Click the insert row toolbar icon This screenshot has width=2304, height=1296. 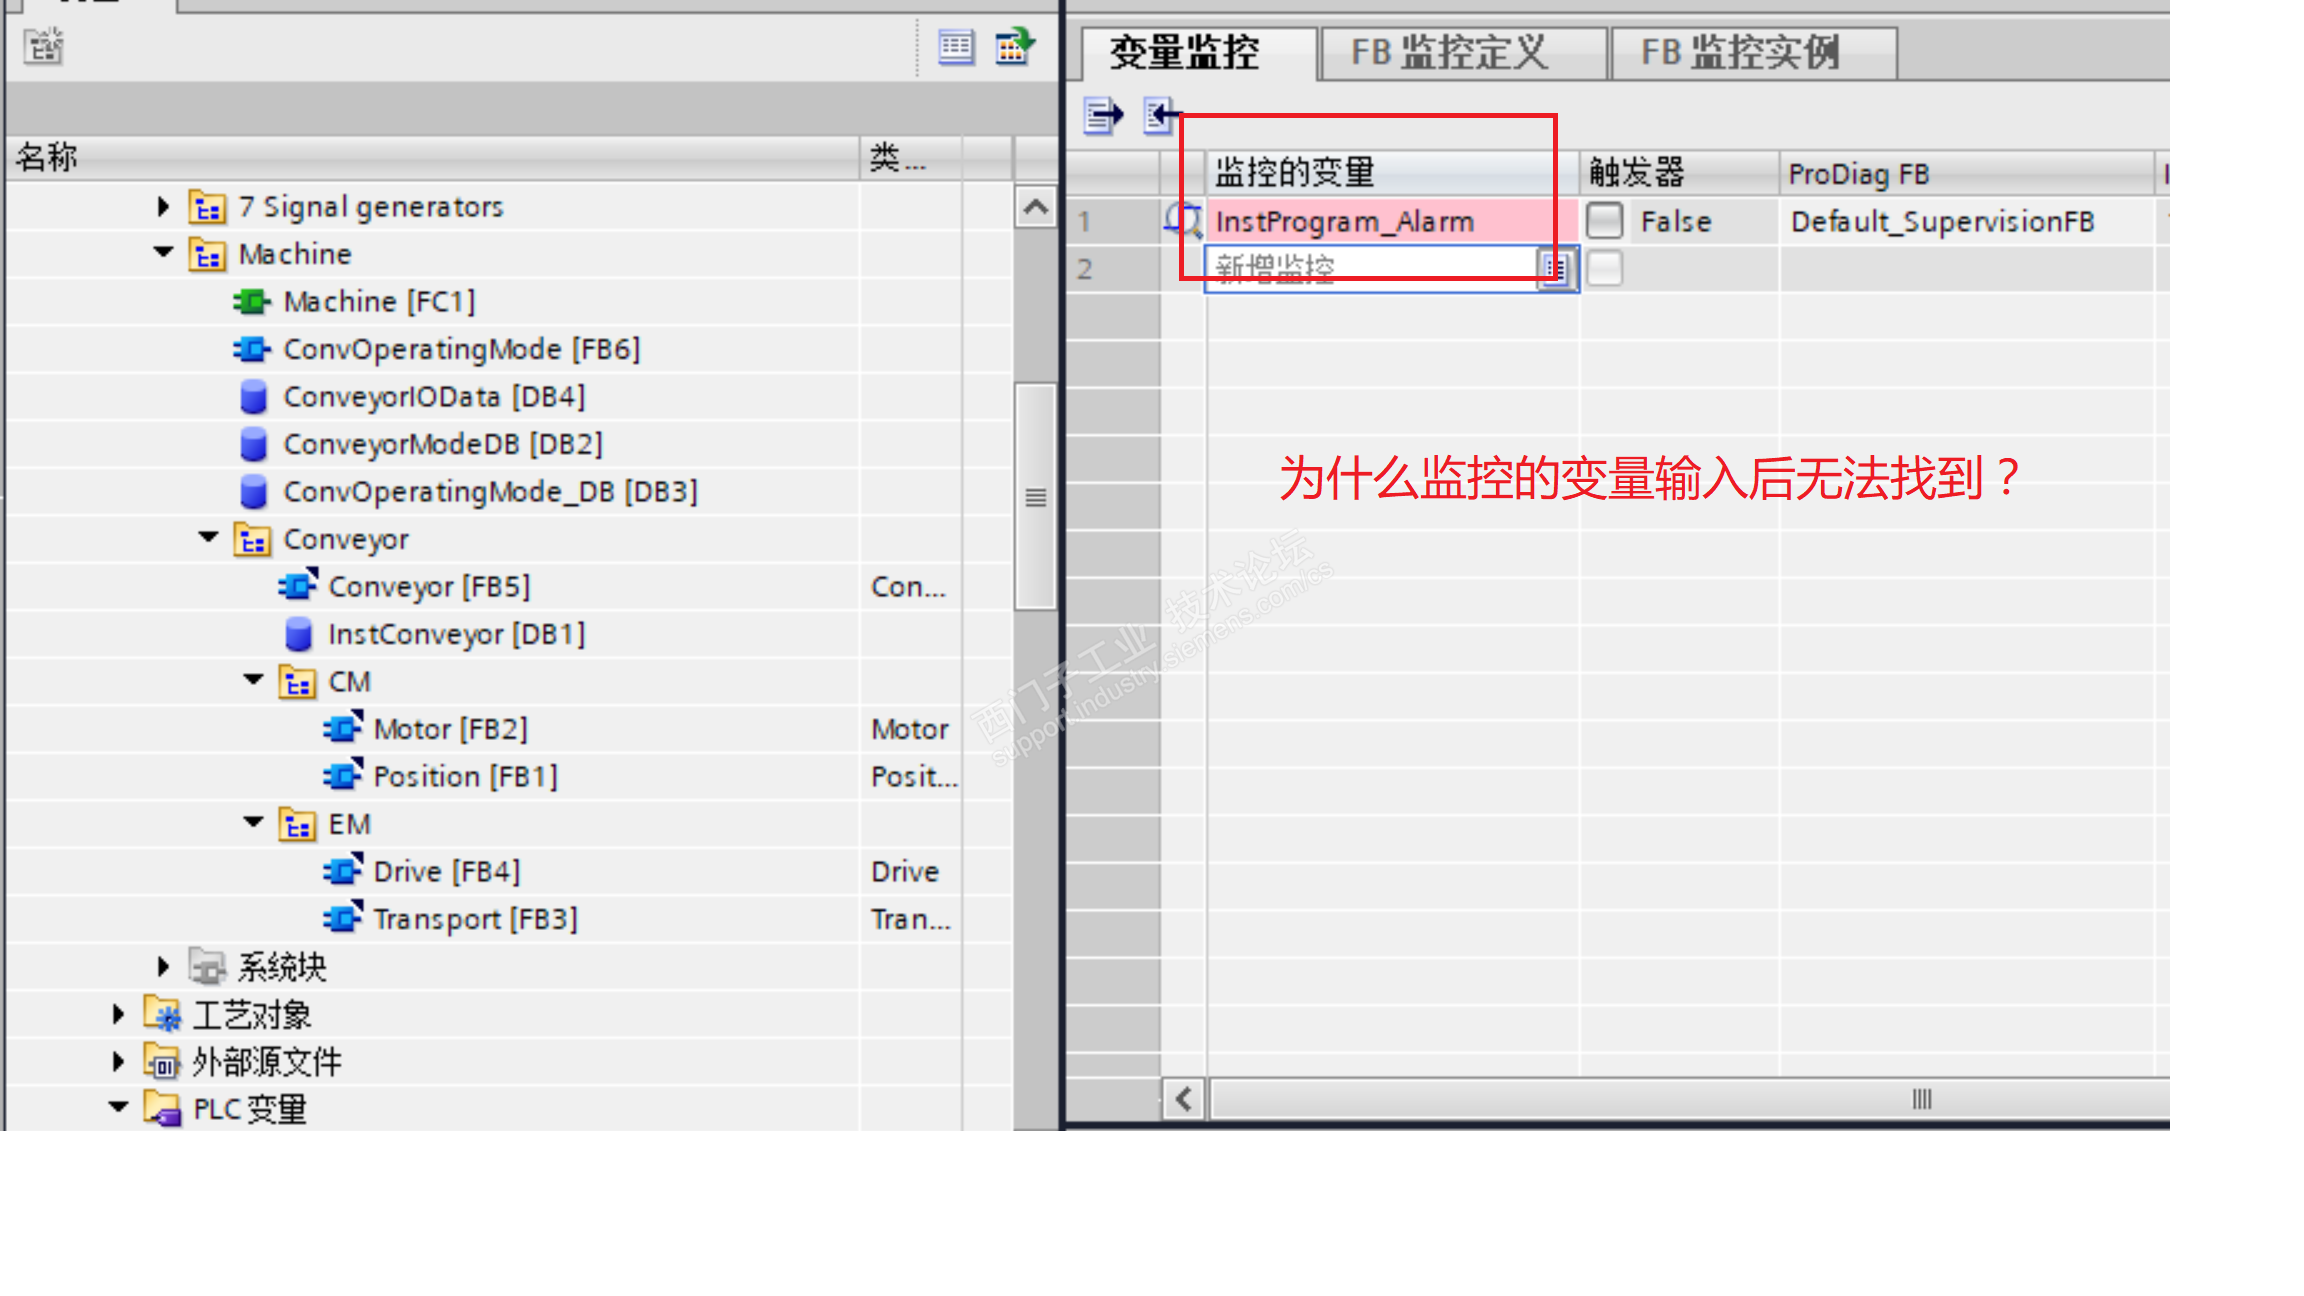[1103, 116]
